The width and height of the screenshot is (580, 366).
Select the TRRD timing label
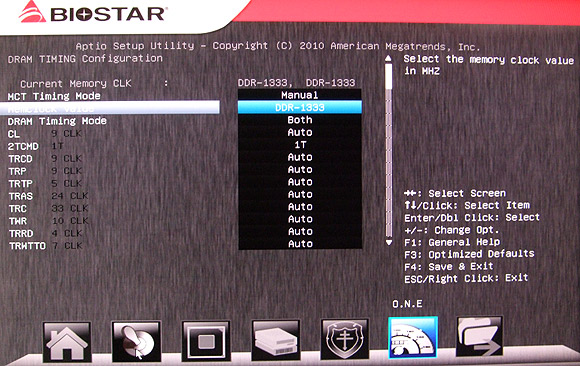tap(21, 234)
